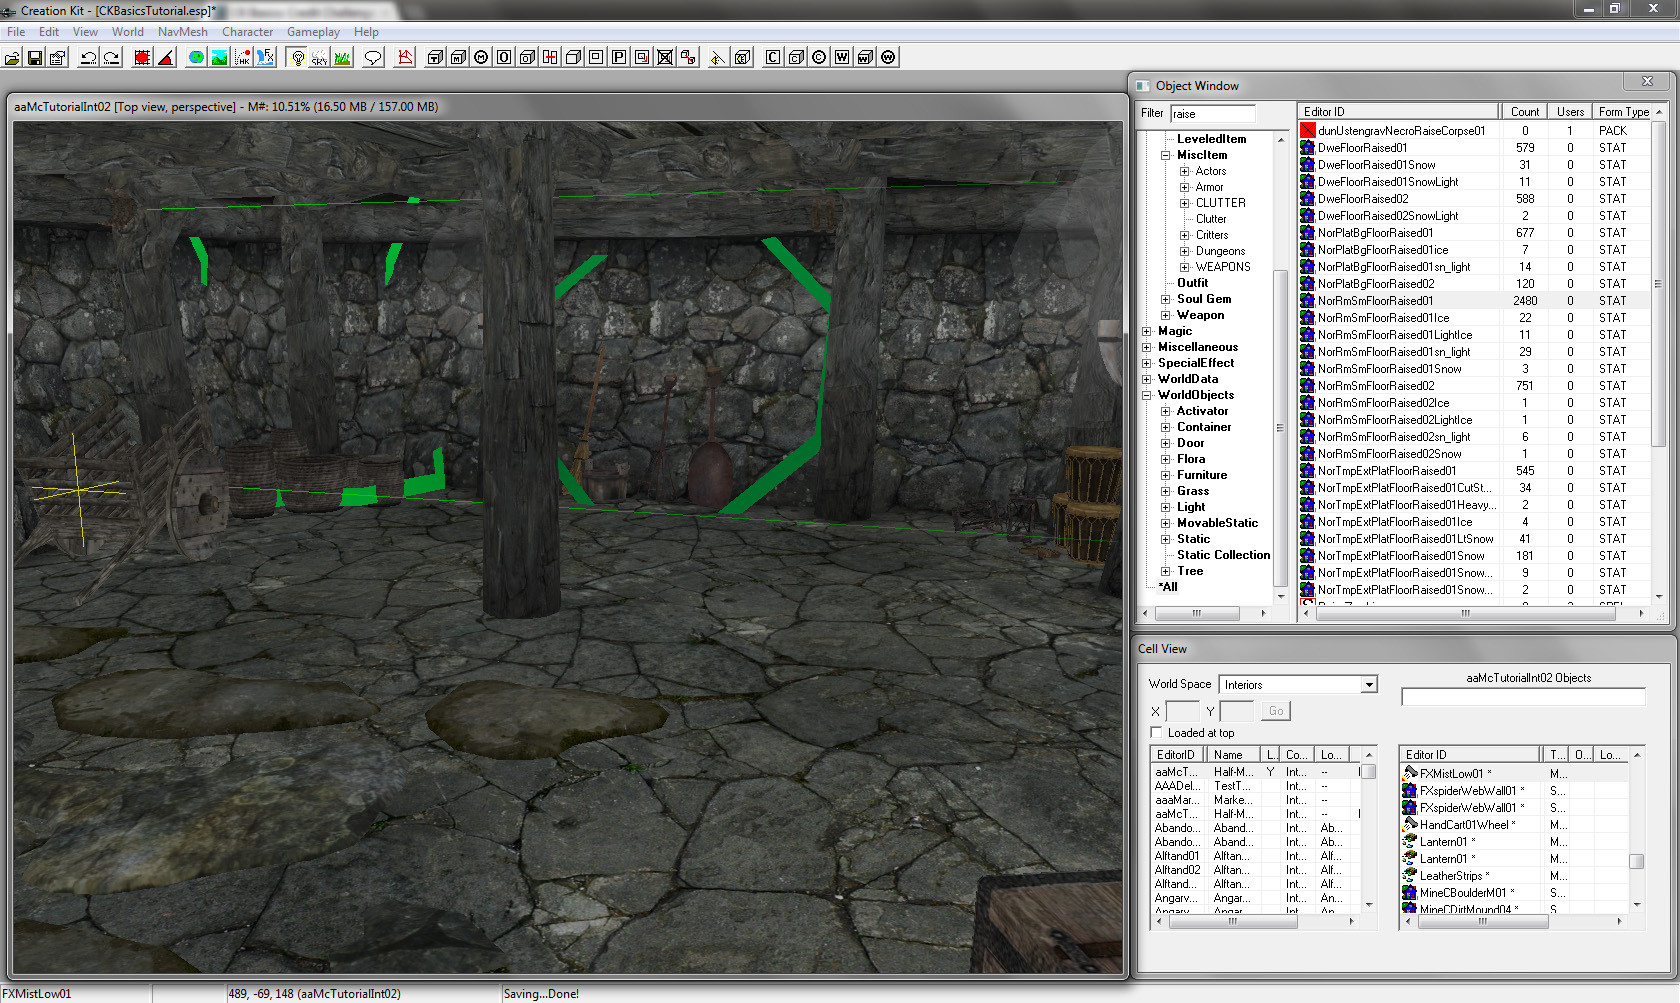1680x1003 pixels.
Task: Expand the Soul Gem tree node
Action: point(1166,299)
